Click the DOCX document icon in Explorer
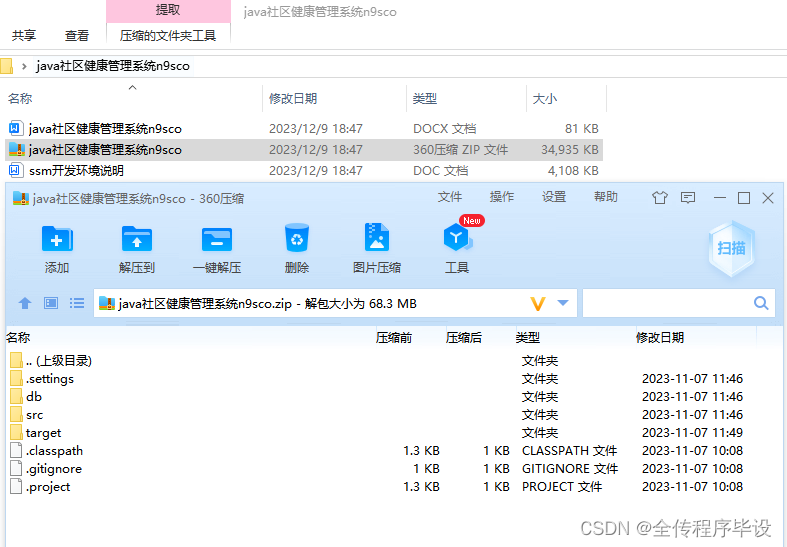This screenshot has width=787, height=547. tap(15, 128)
